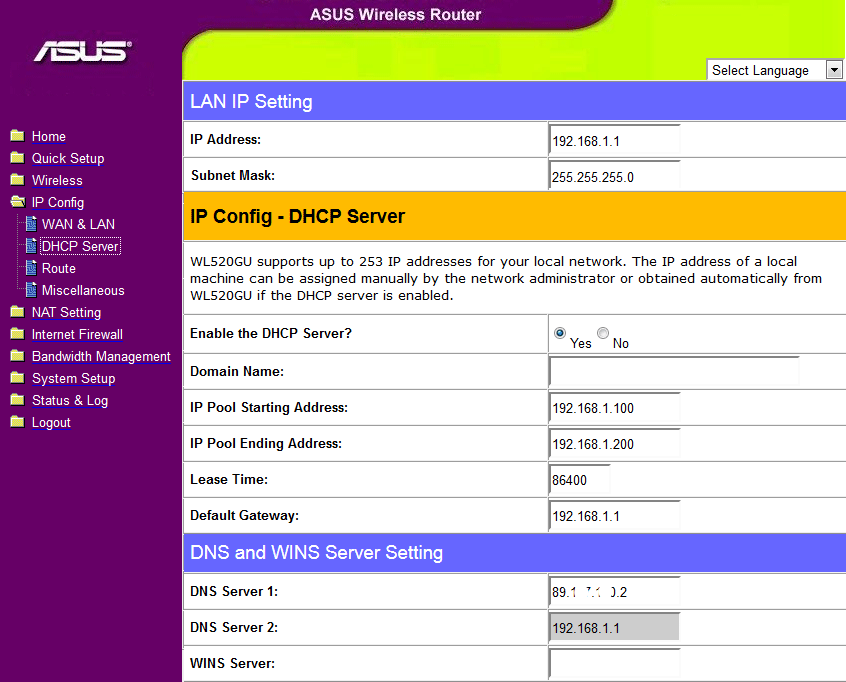
Task: Click the 'Enable the DHCP Server?' label
Action: click(x=271, y=333)
